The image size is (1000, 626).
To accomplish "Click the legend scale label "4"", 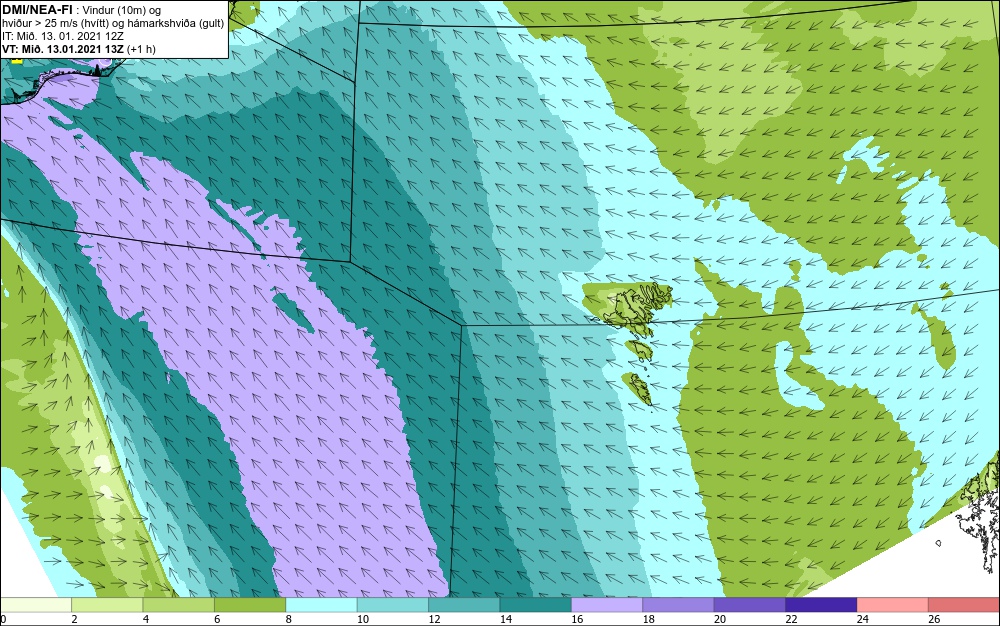I will tap(146, 619).
